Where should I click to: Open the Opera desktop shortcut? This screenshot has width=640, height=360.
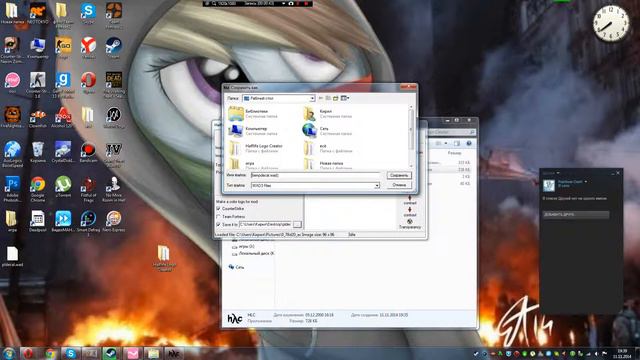(88, 83)
